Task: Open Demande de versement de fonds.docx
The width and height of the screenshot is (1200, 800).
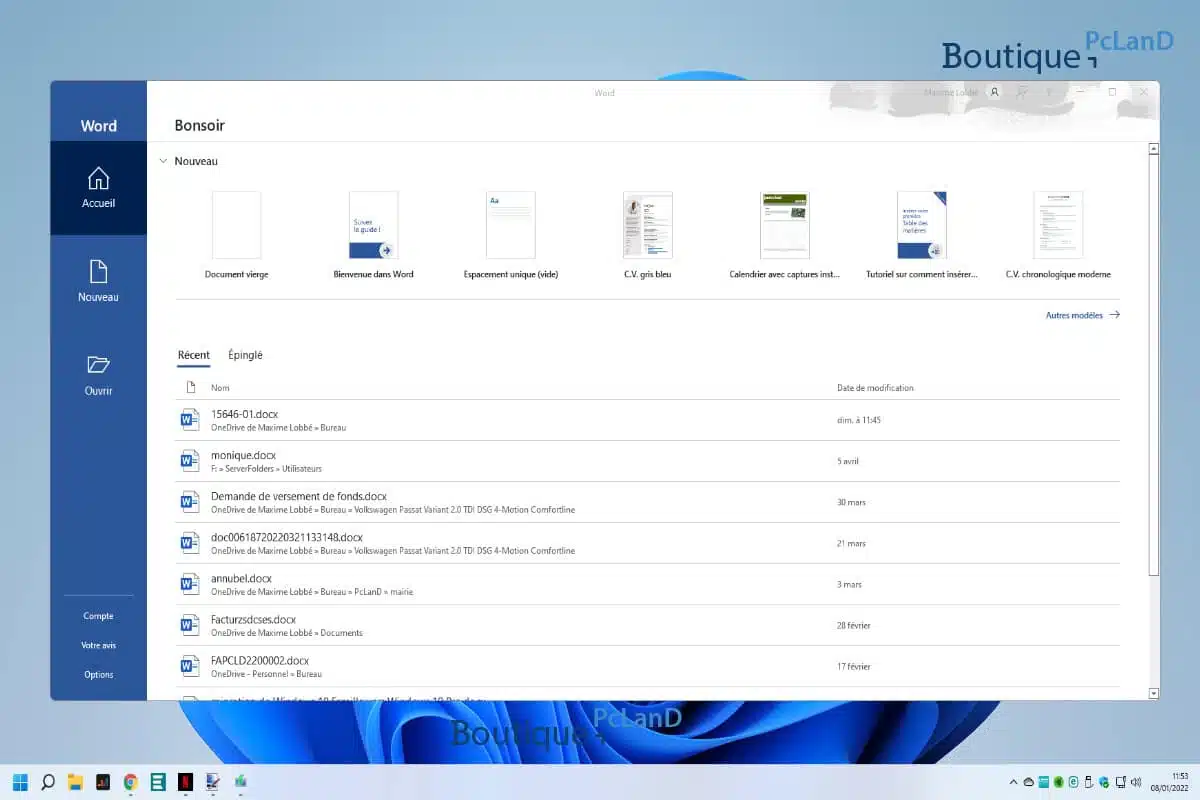Action: [648, 502]
